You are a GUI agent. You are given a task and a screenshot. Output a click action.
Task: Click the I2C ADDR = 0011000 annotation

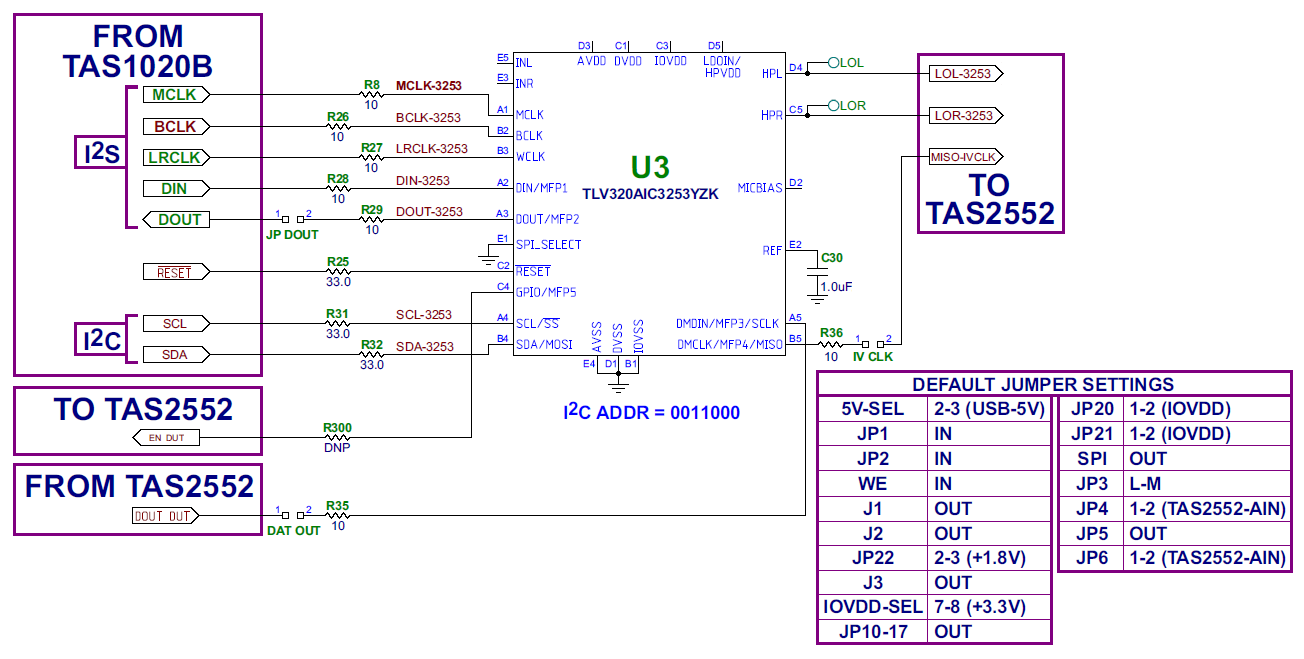[651, 412]
